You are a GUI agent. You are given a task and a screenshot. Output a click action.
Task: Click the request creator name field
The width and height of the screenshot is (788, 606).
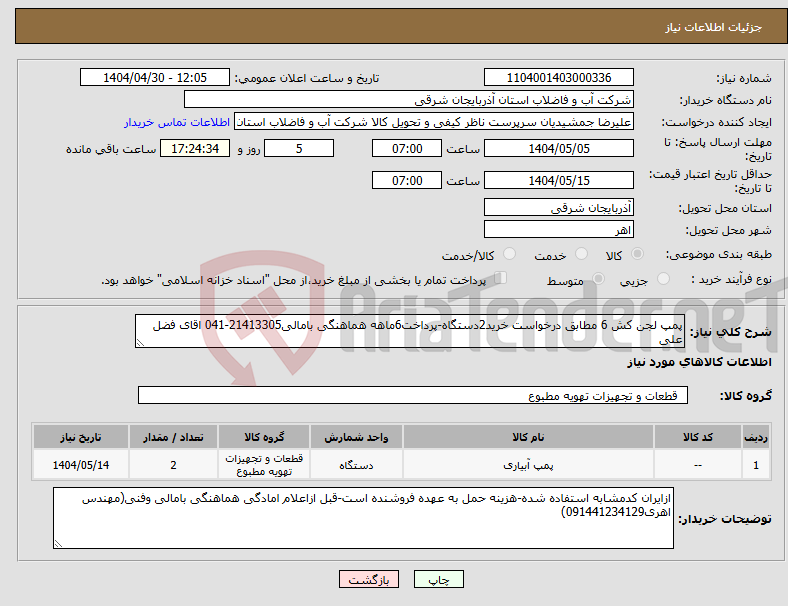point(434,122)
